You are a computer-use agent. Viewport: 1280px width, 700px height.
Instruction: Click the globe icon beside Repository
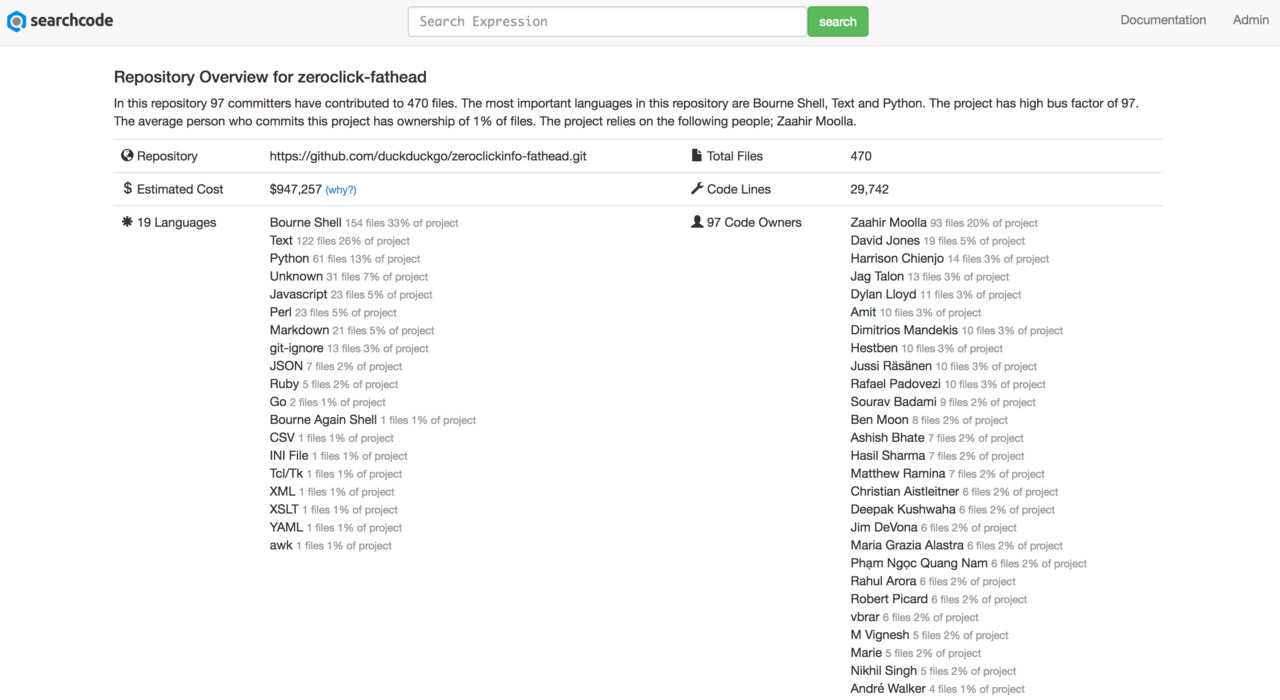pos(127,156)
